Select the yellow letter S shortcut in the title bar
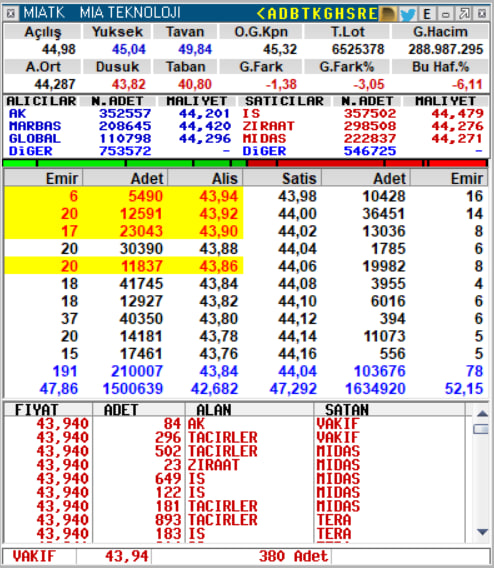The width and height of the screenshot is (494, 568). pos(350,14)
